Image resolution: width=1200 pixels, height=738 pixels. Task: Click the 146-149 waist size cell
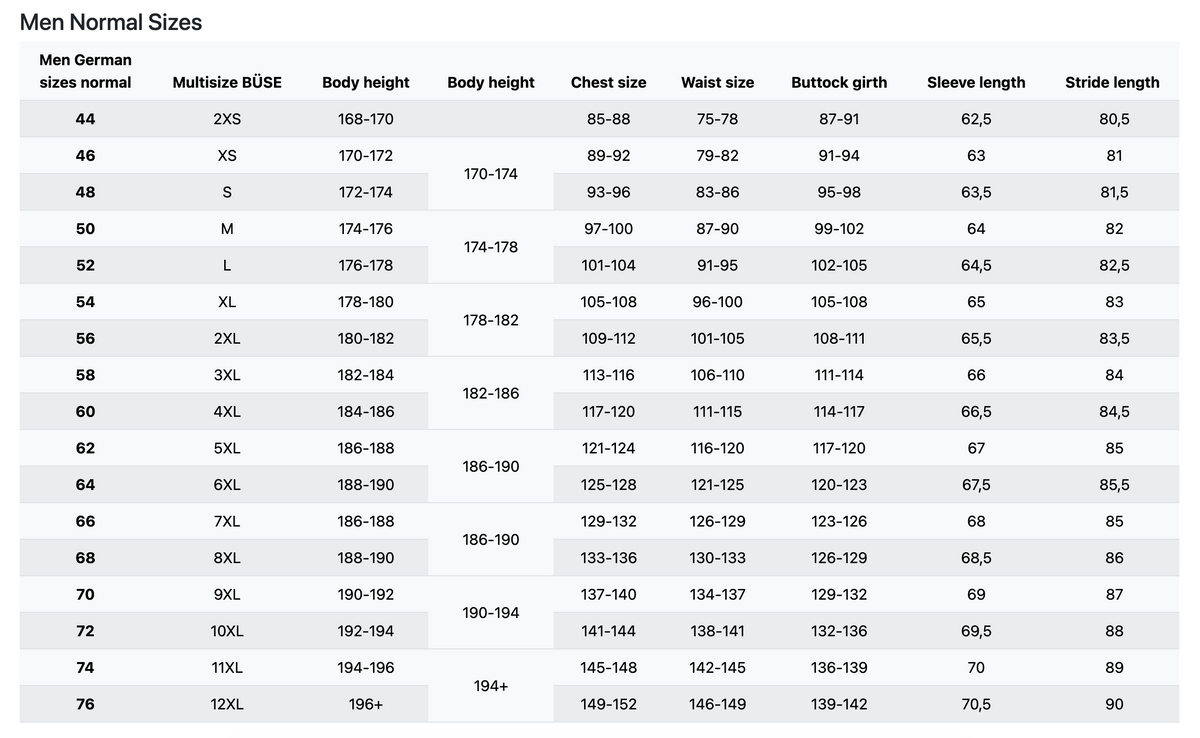click(717, 704)
